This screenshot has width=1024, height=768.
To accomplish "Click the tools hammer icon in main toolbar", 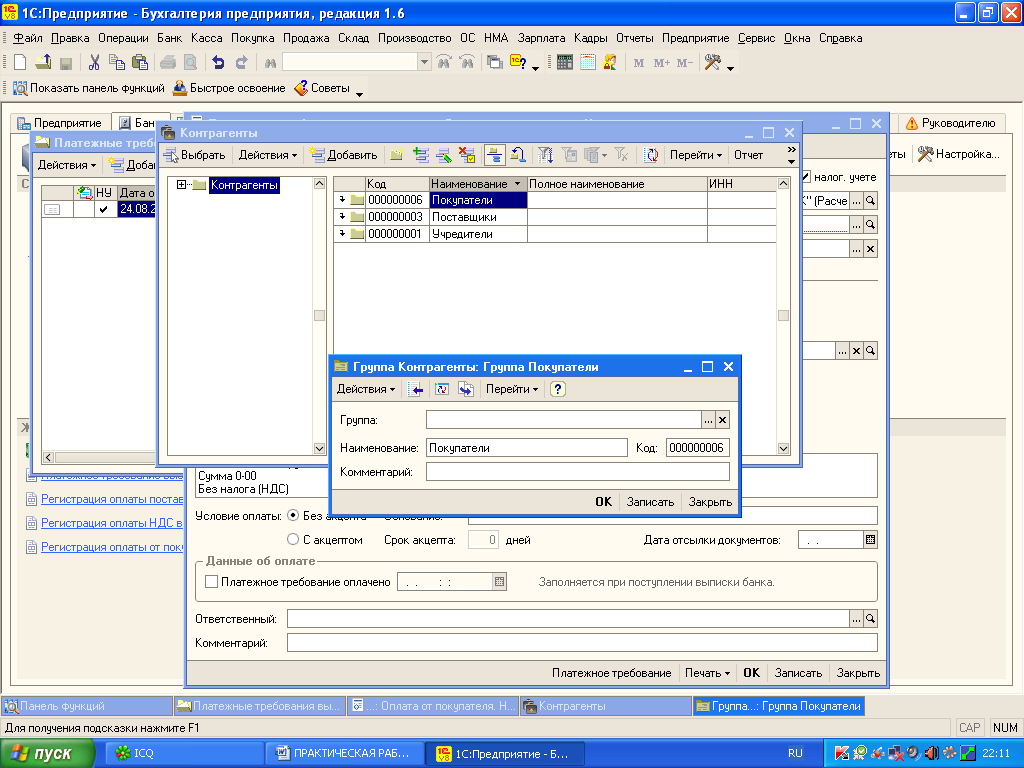I will click(x=712, y=63).
